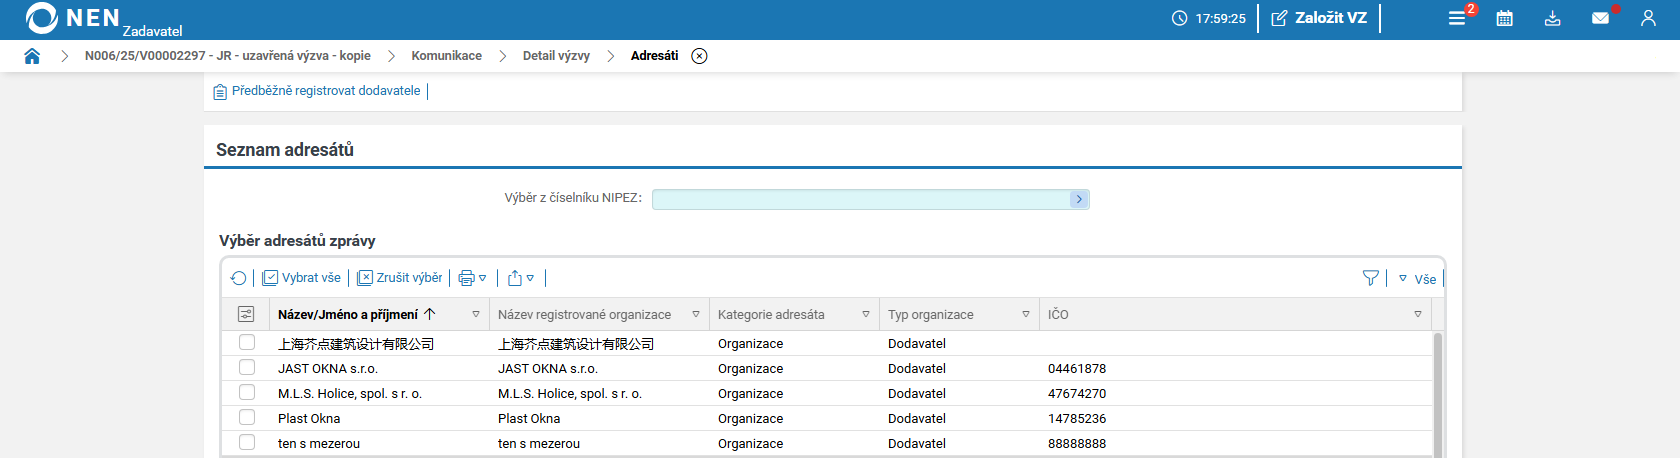1680x458 pixels.
Task: Open the messages envelope icon
Action: tap(1600, 18)
